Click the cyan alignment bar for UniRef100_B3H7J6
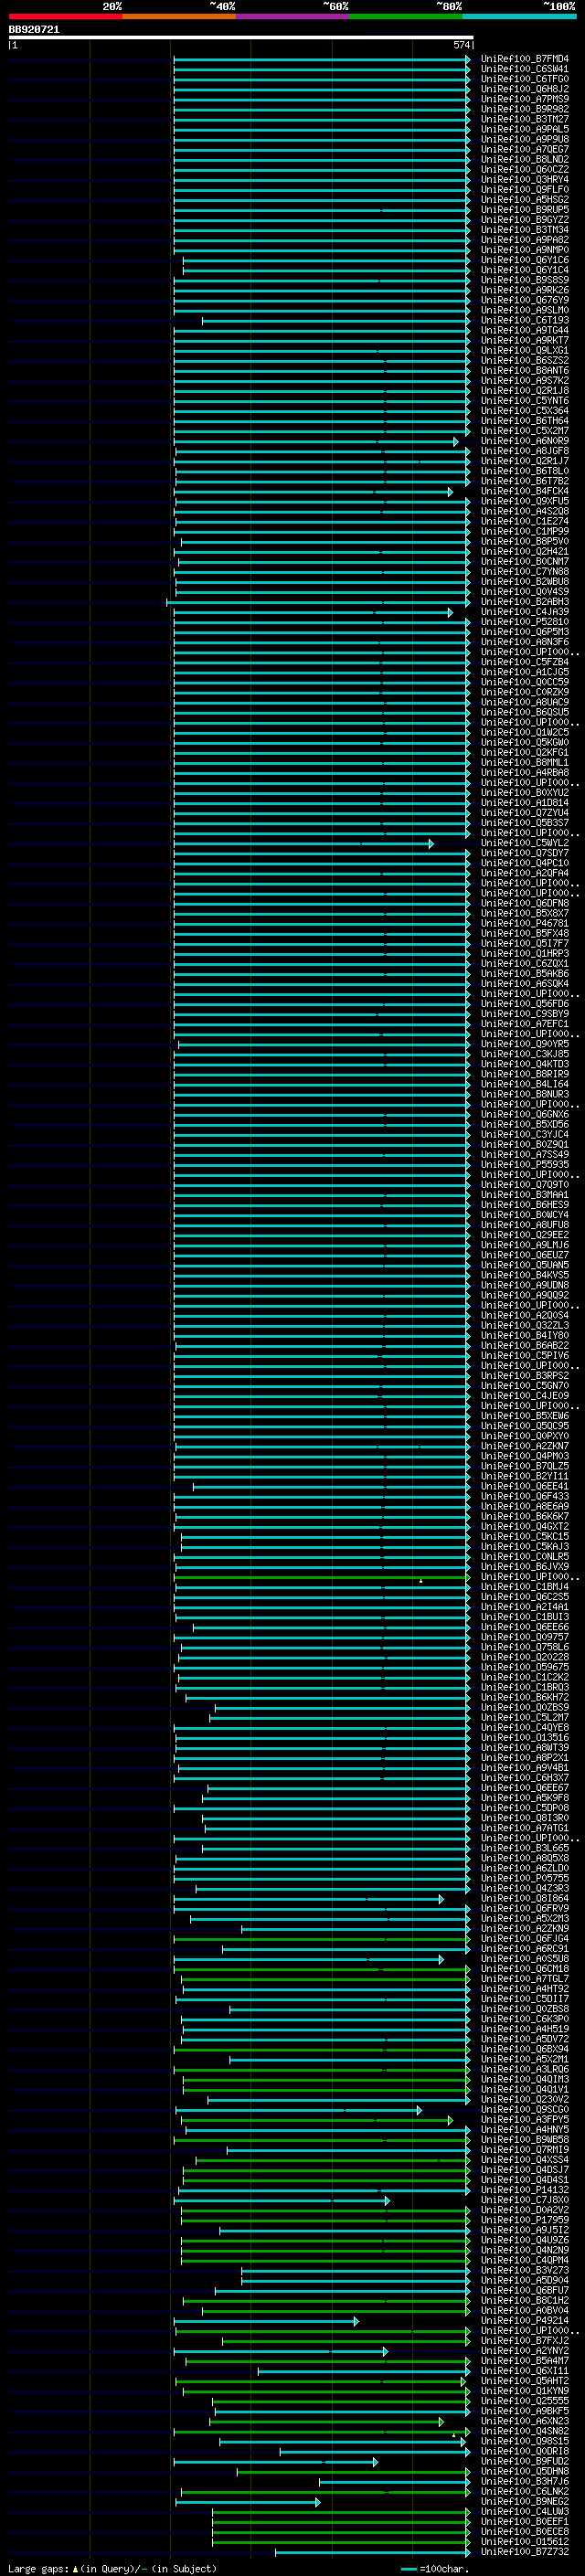585x2576 pixels. point(395,2482)
